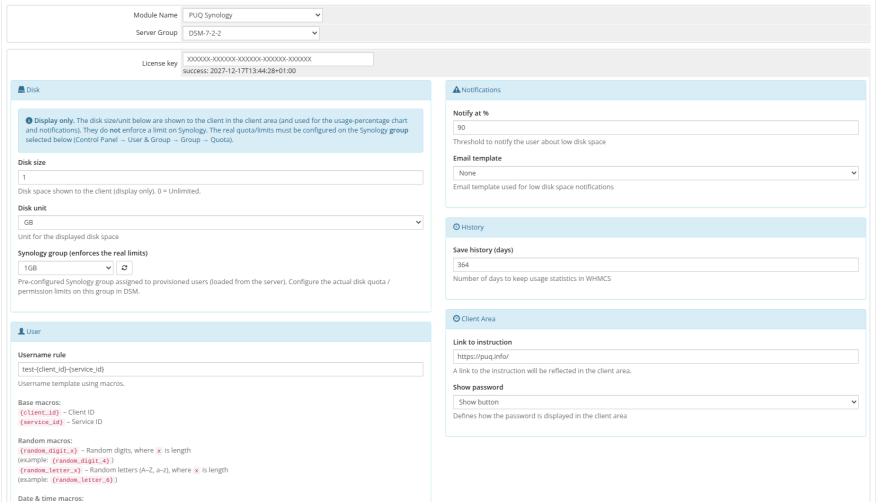Click the Client Area panel title
The height and width of the screenshot is (502, 880).
(x=478, y=318)
